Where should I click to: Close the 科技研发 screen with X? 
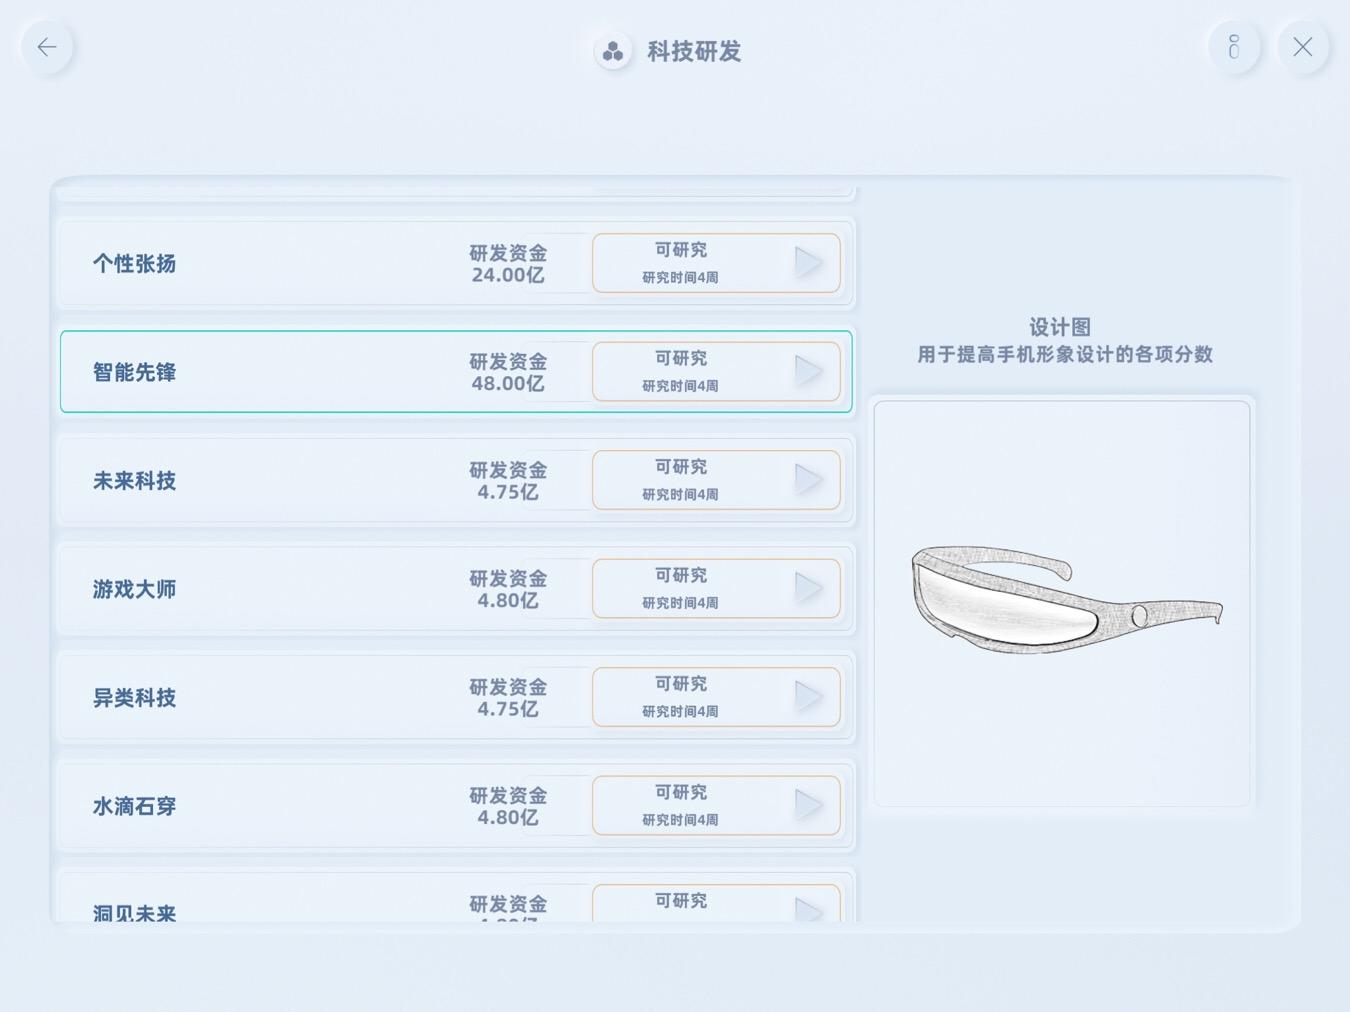tap(1302, 47)
